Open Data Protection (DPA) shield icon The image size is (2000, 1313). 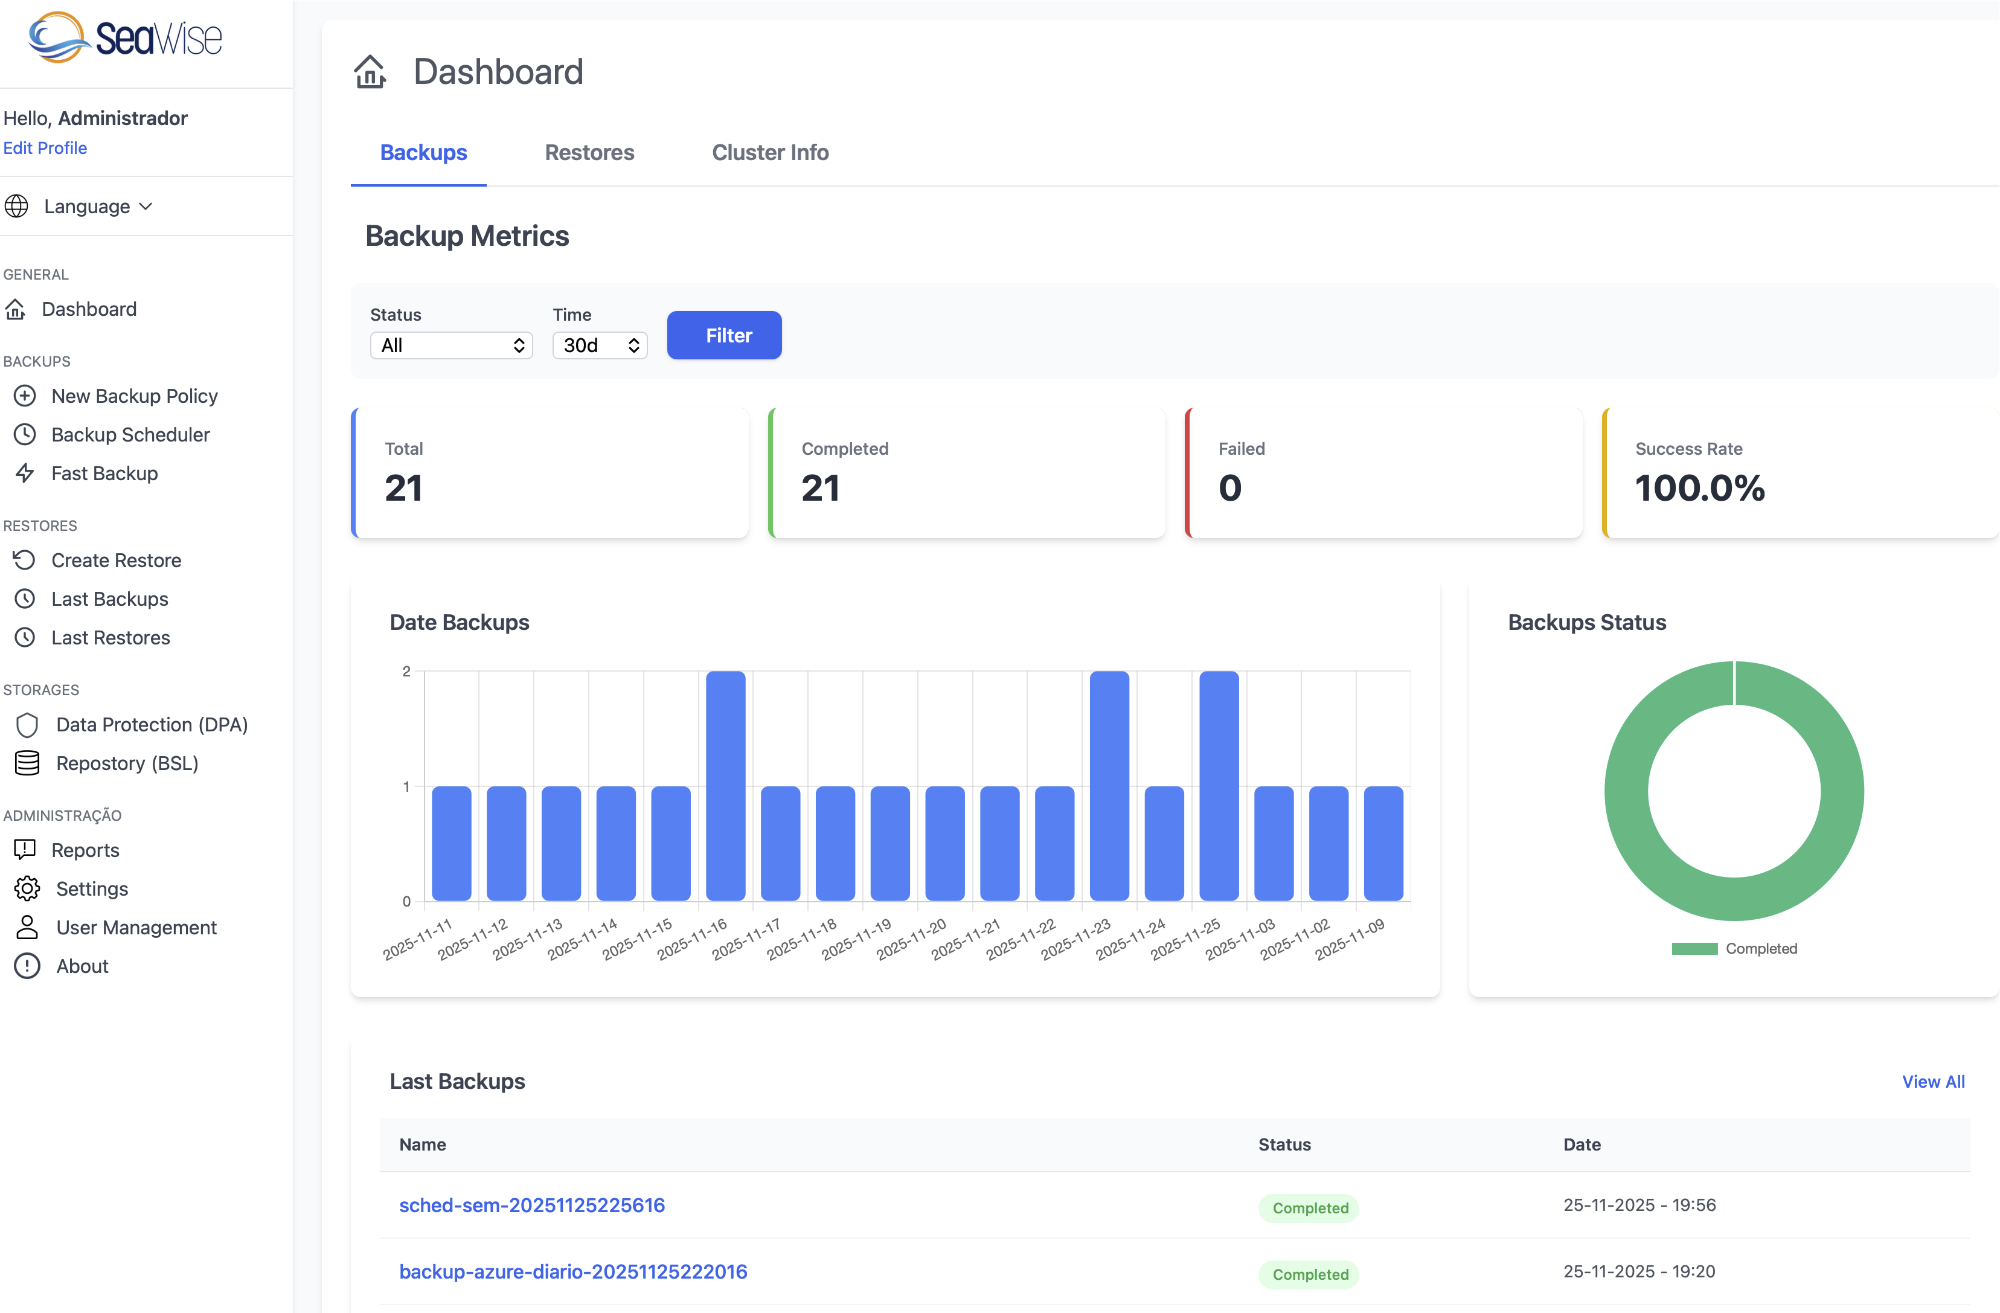pos(26,724)
